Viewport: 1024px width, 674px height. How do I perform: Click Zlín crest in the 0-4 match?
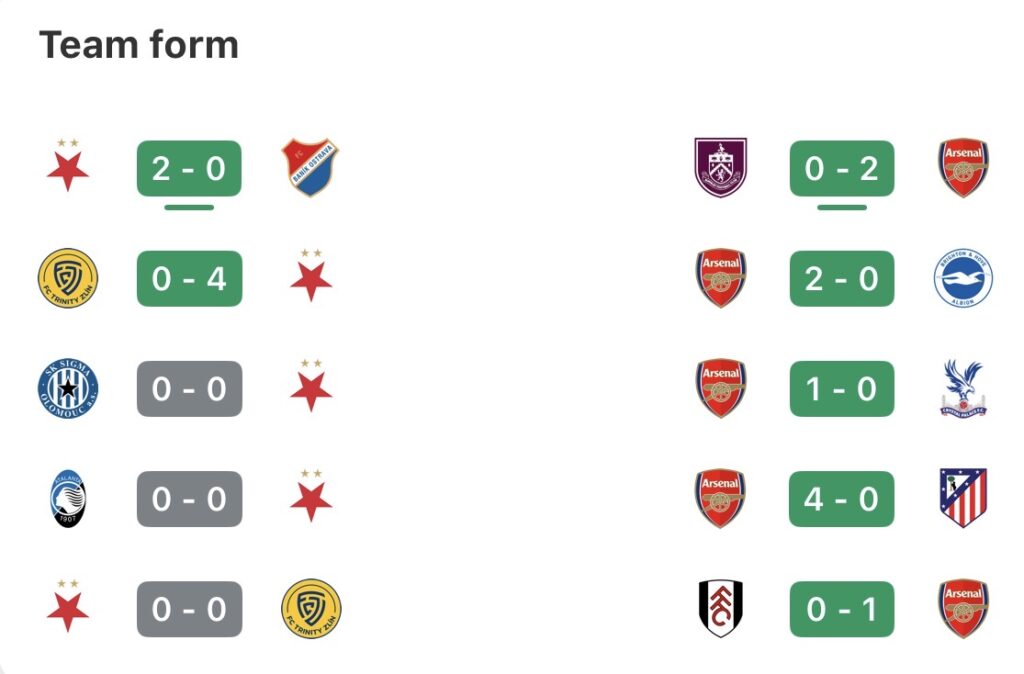68,278
